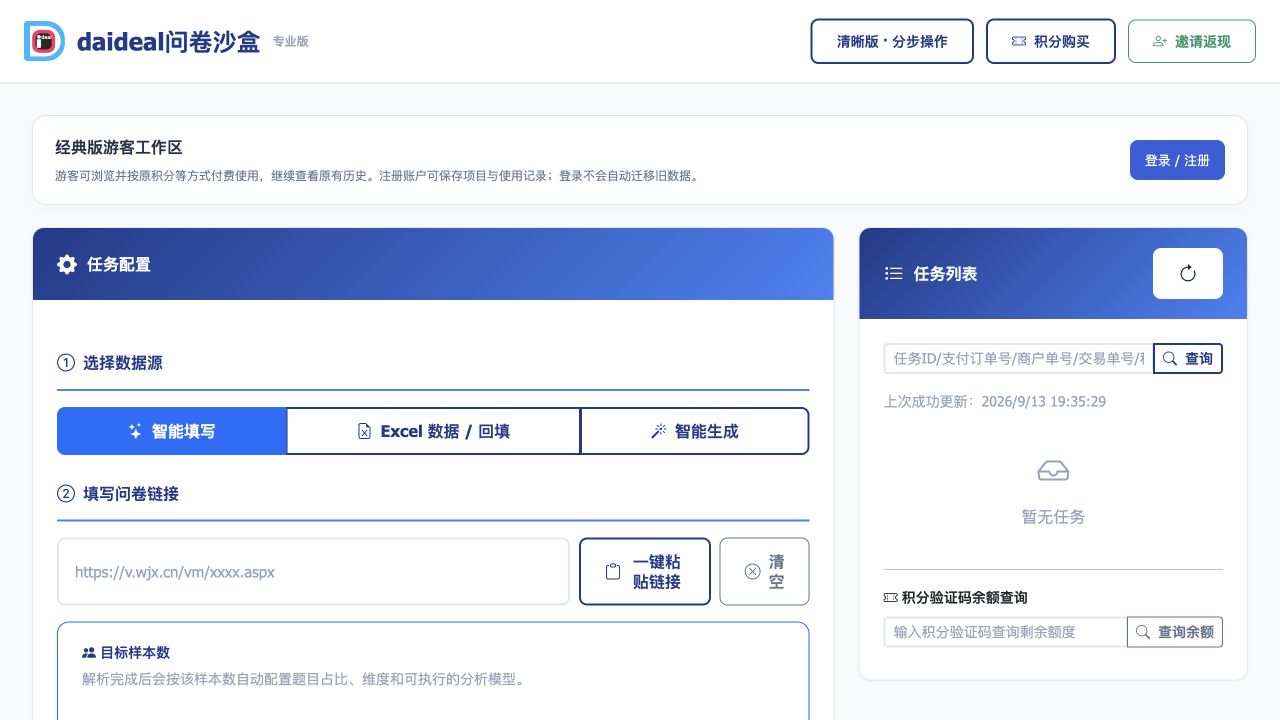
Task: Click the 上次成功更新 timestamp text
Action: point(995,401)
